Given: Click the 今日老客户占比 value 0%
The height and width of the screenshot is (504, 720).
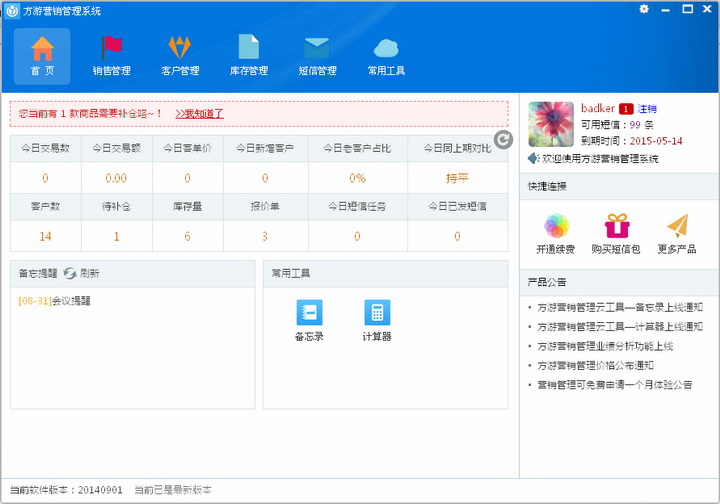Looking at the screenshot, I should [357, 178].
